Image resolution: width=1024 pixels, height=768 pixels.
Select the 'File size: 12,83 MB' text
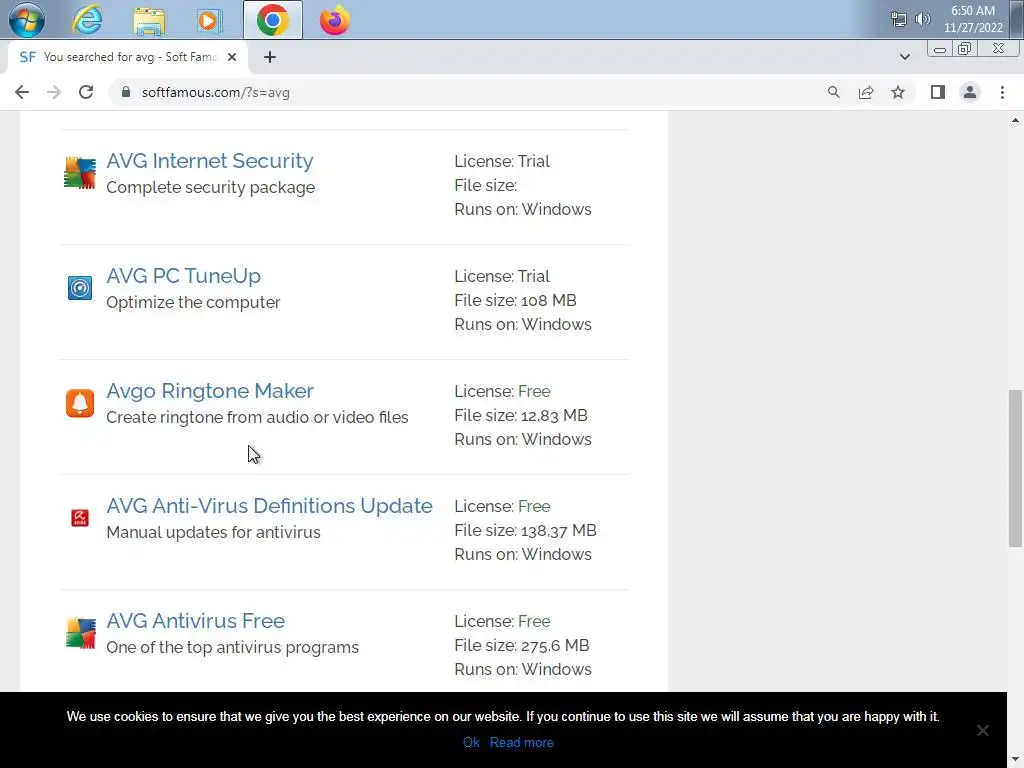(520, 415)
